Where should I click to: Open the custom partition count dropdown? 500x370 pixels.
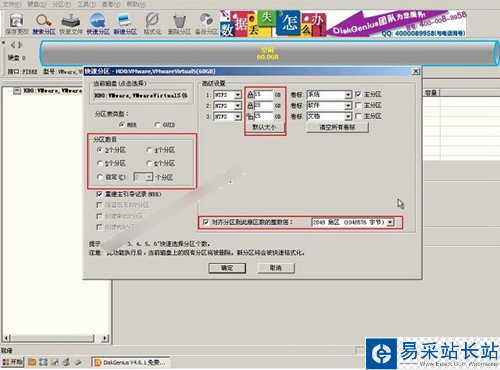149,177
